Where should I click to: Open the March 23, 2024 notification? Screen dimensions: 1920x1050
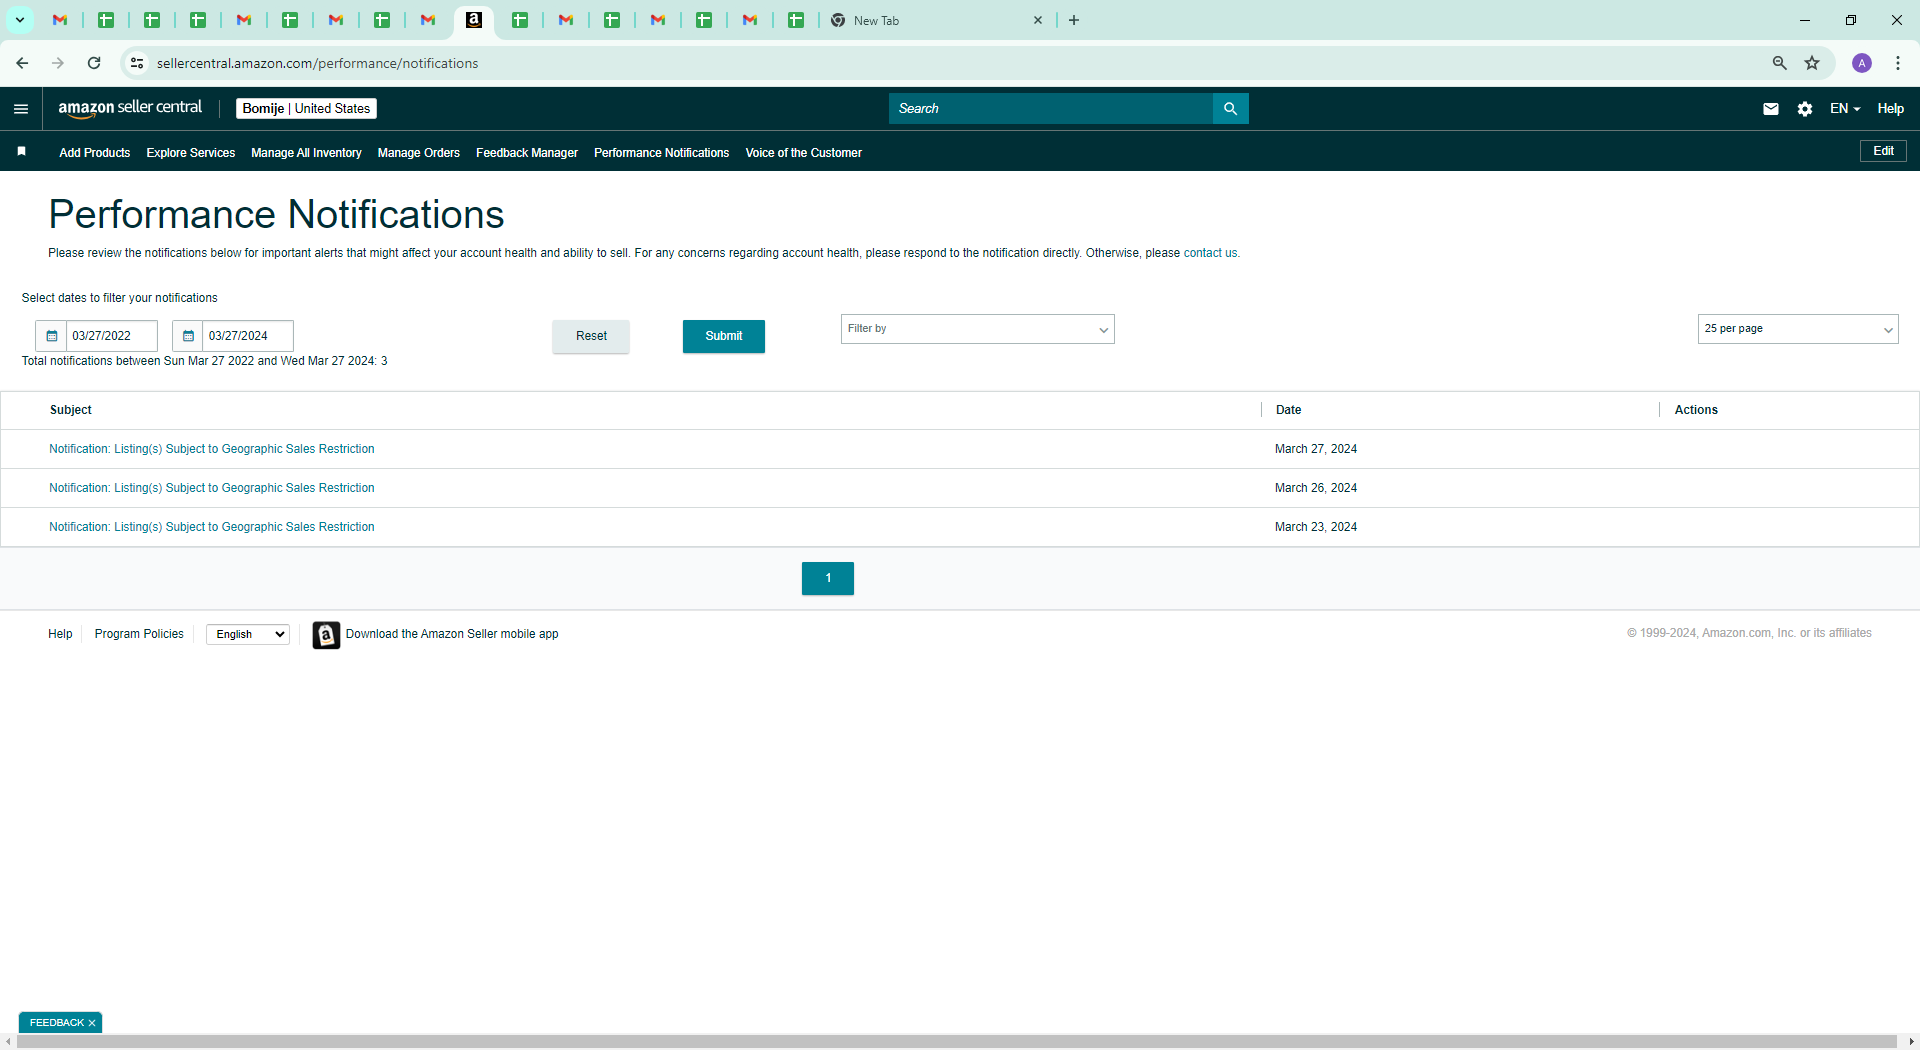click(212, 527)
